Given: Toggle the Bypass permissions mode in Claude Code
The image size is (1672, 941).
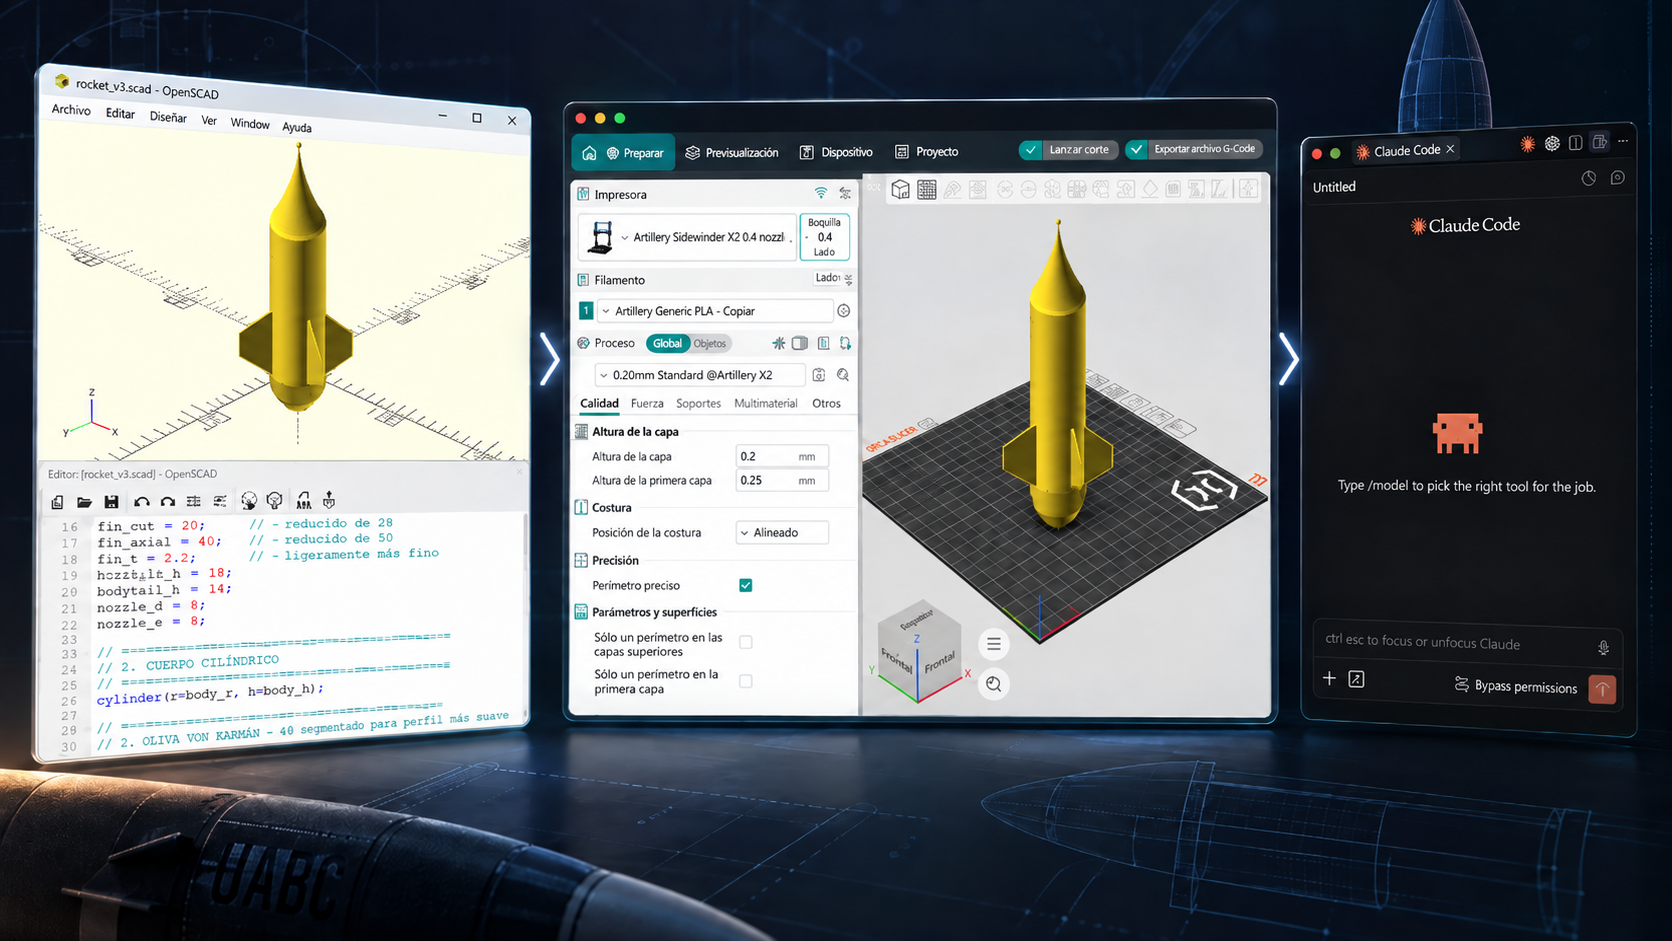Looking at the screenshot, I should click(x=1515, y=686).
